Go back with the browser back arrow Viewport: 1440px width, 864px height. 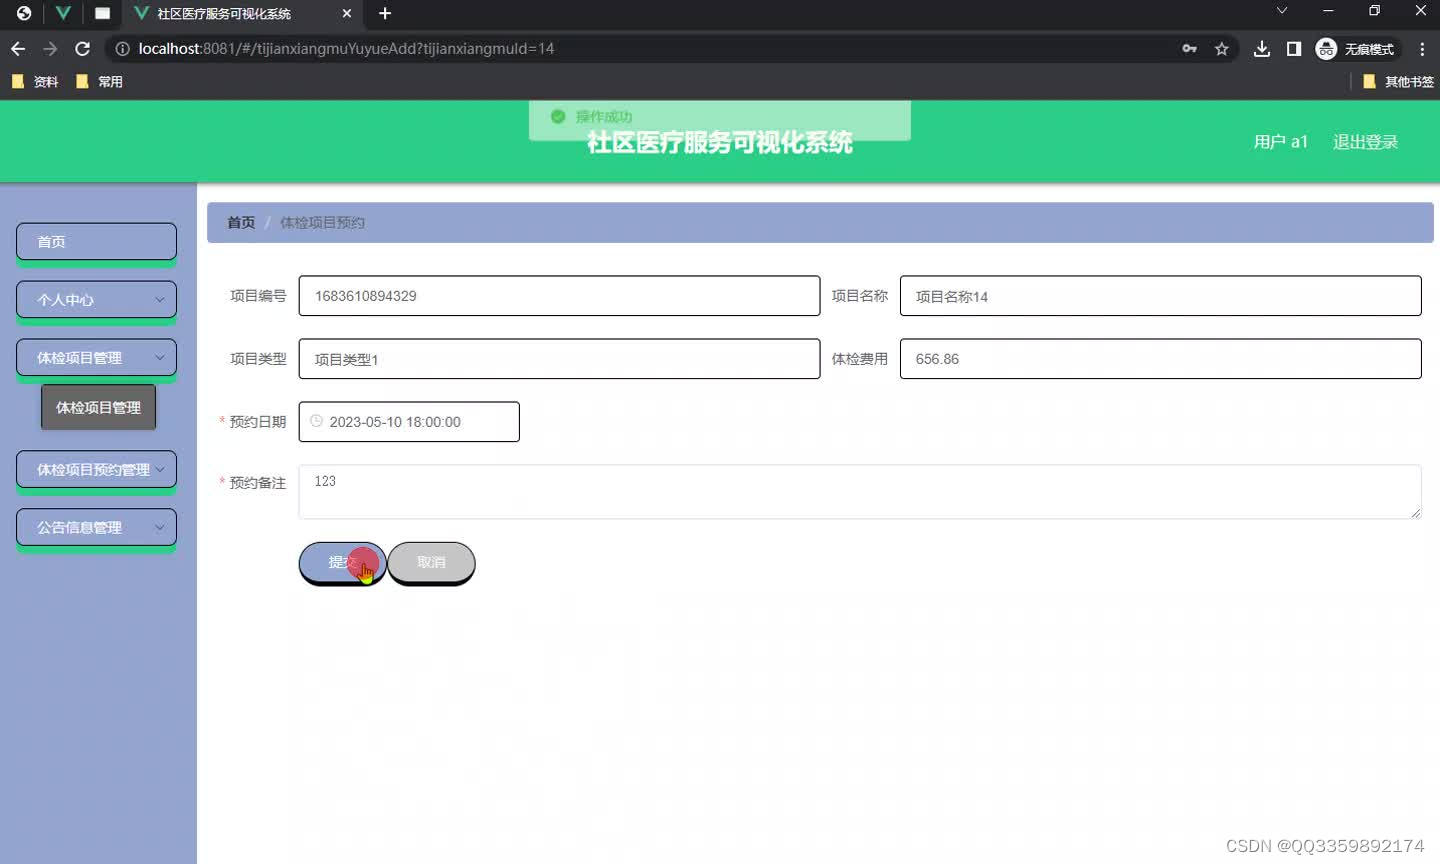coord(18,48)
